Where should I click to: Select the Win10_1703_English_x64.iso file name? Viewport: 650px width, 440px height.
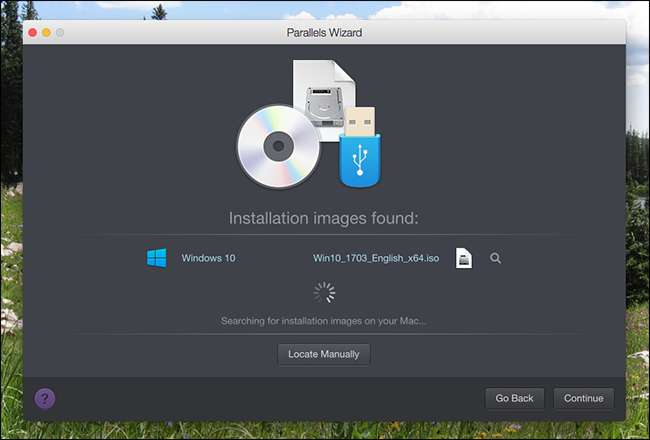(x=376, y=258)
